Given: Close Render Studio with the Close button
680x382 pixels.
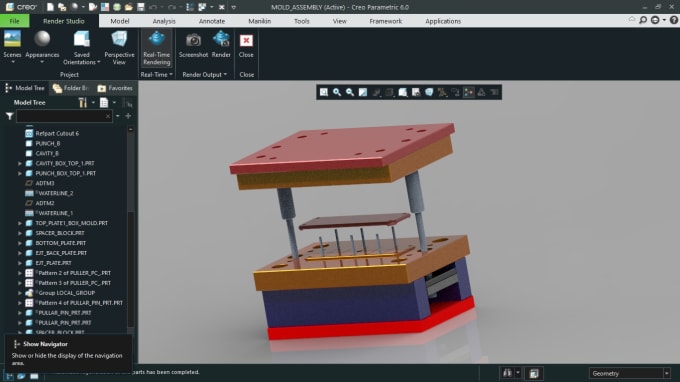Looking at the screenshot, I should coord(246,45).
